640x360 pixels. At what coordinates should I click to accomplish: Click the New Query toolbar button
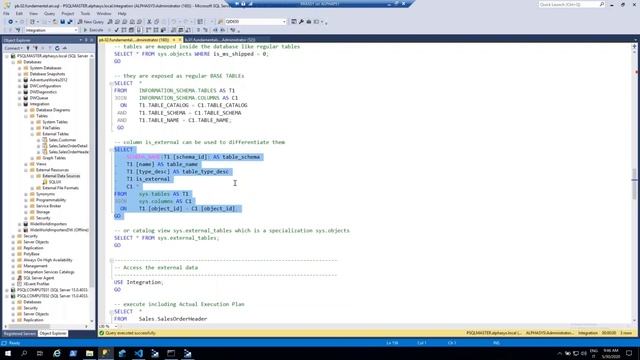(91, 22)
